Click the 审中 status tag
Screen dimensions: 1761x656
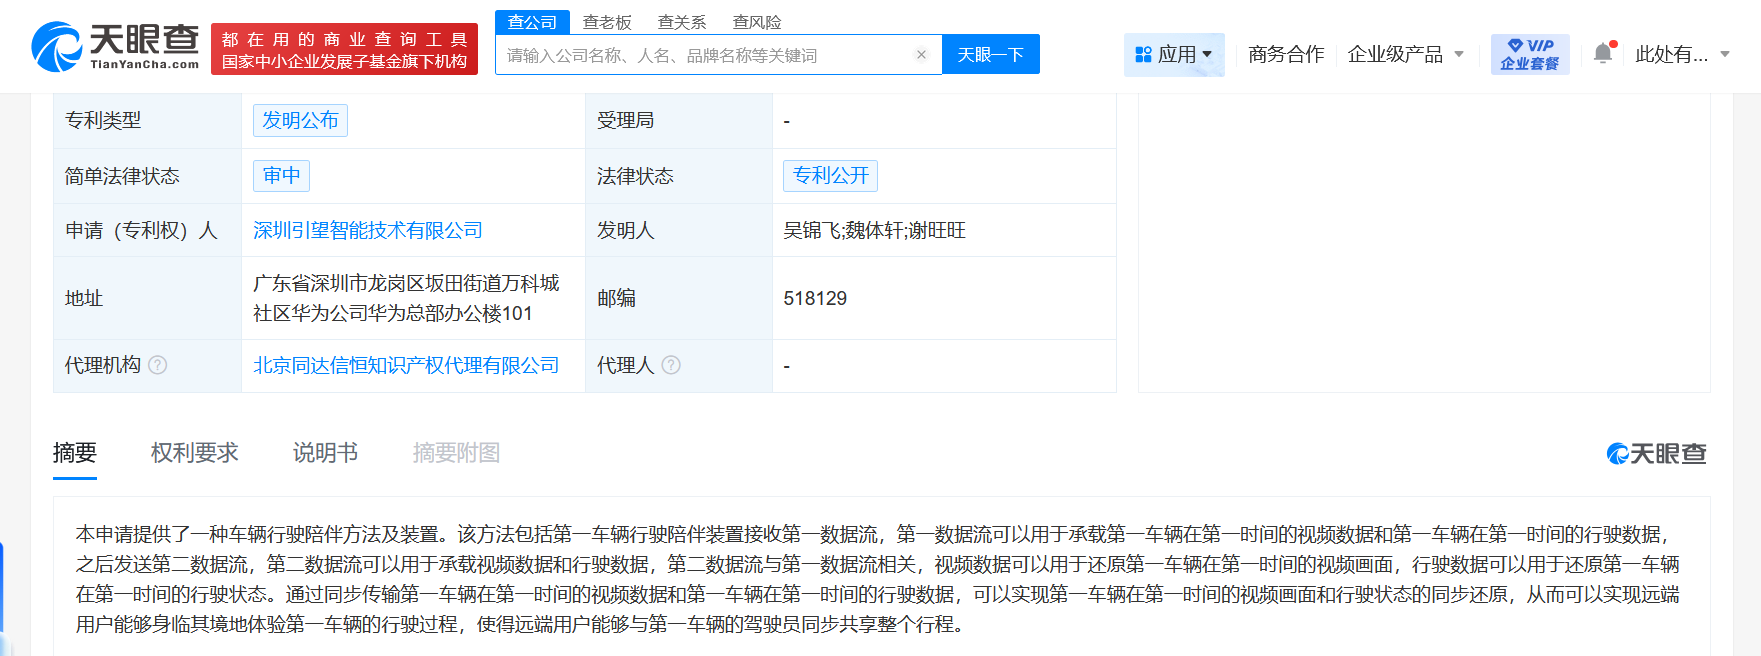281,175
